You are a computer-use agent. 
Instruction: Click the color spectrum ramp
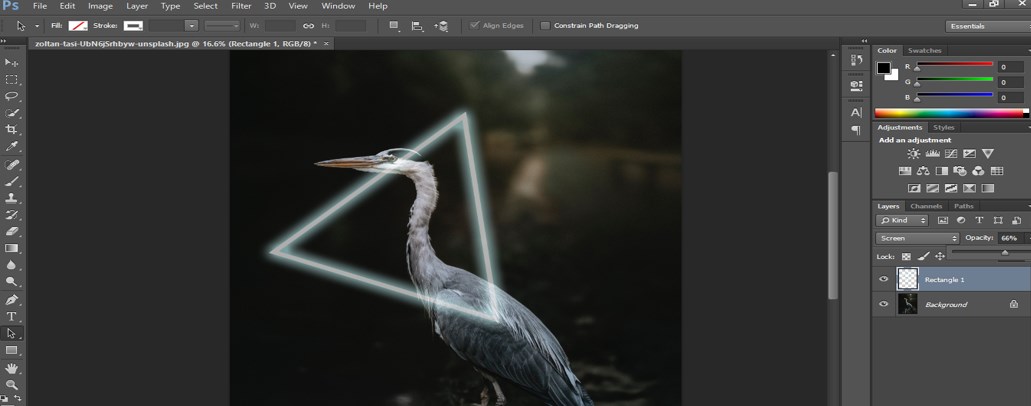[949, 113]
